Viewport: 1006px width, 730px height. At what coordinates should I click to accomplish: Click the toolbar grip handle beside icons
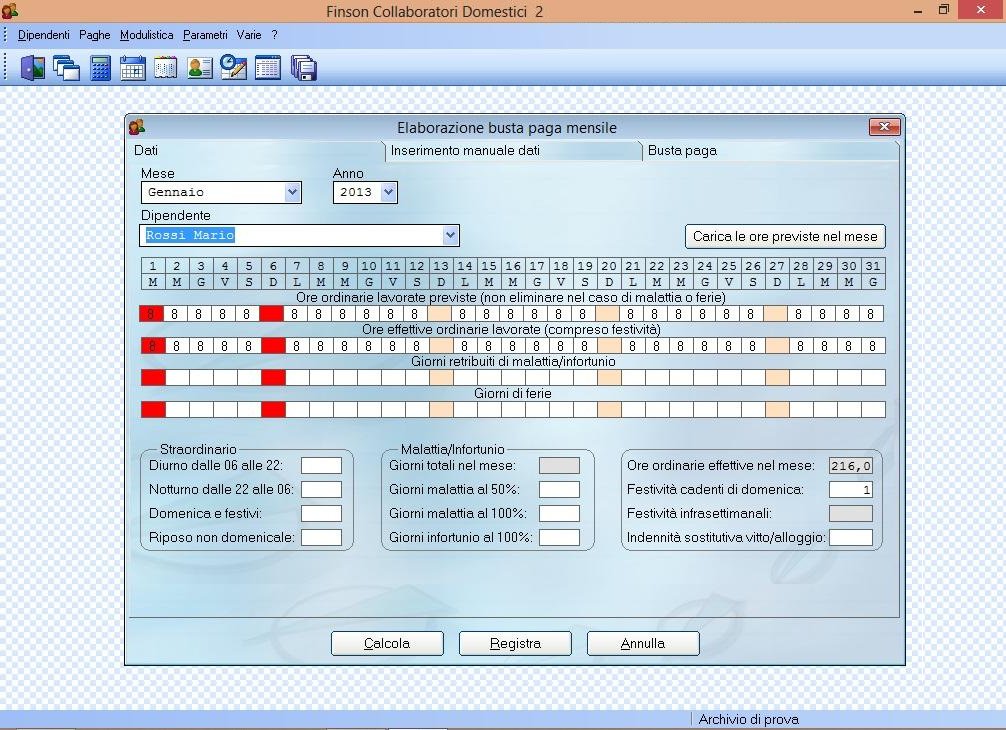click(x=5, y=67)
